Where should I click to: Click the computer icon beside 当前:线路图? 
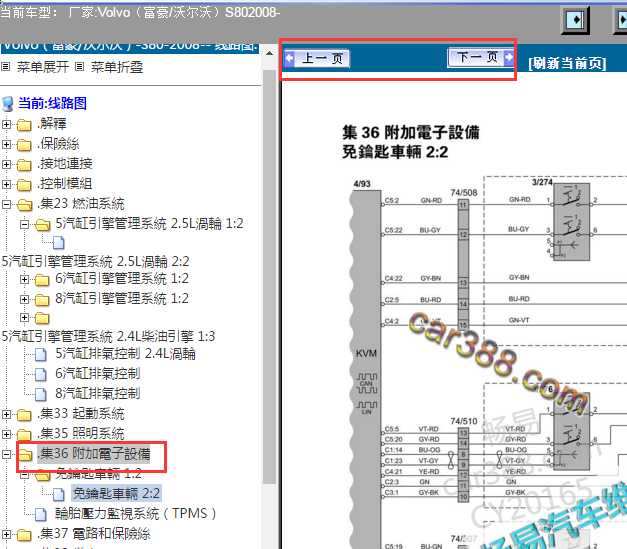pos(8,104)
